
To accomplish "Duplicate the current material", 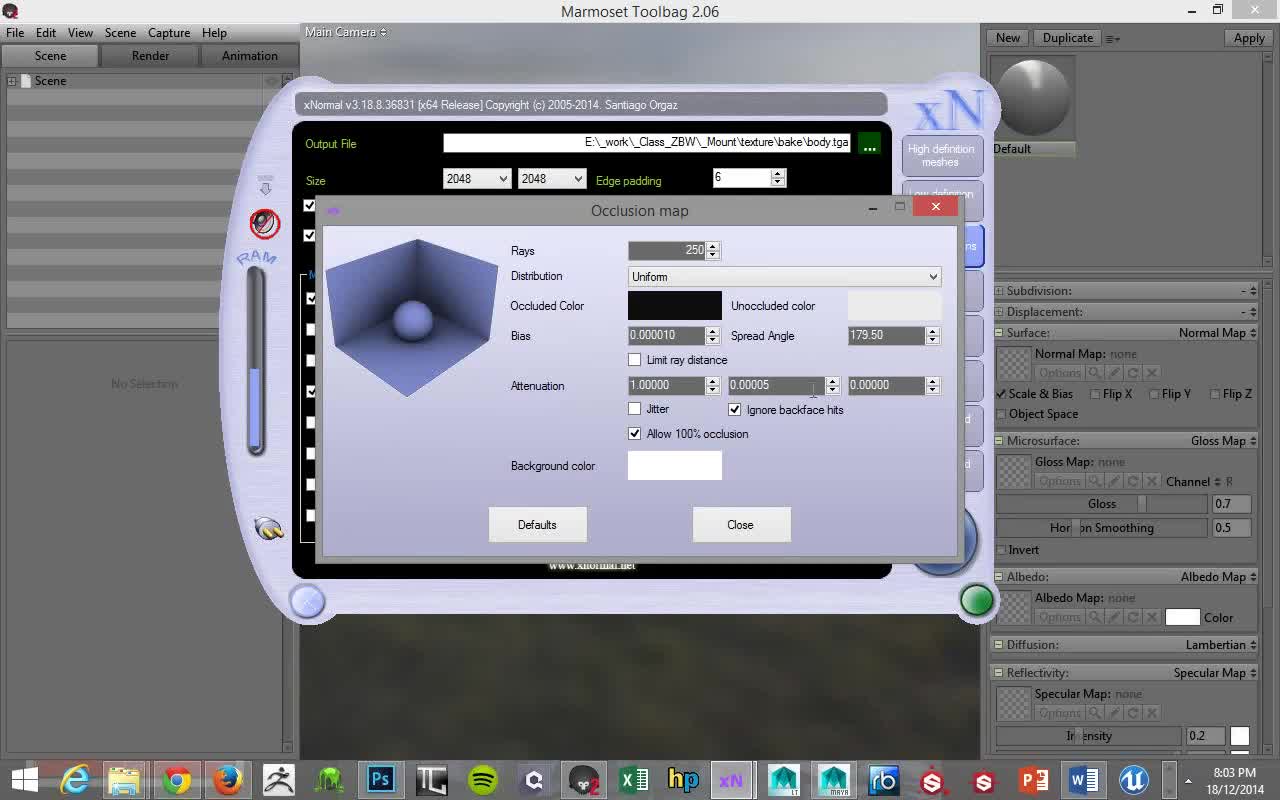I will [x=1067, y=38].
